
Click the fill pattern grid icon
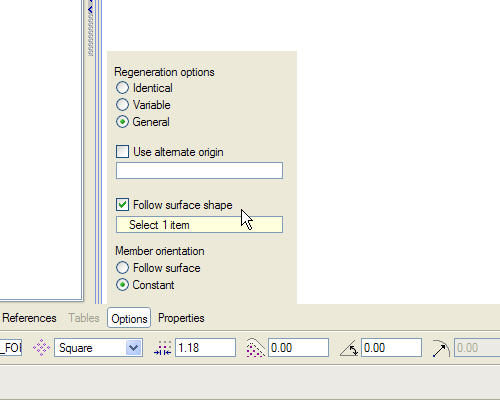click(x=41, y=348)
